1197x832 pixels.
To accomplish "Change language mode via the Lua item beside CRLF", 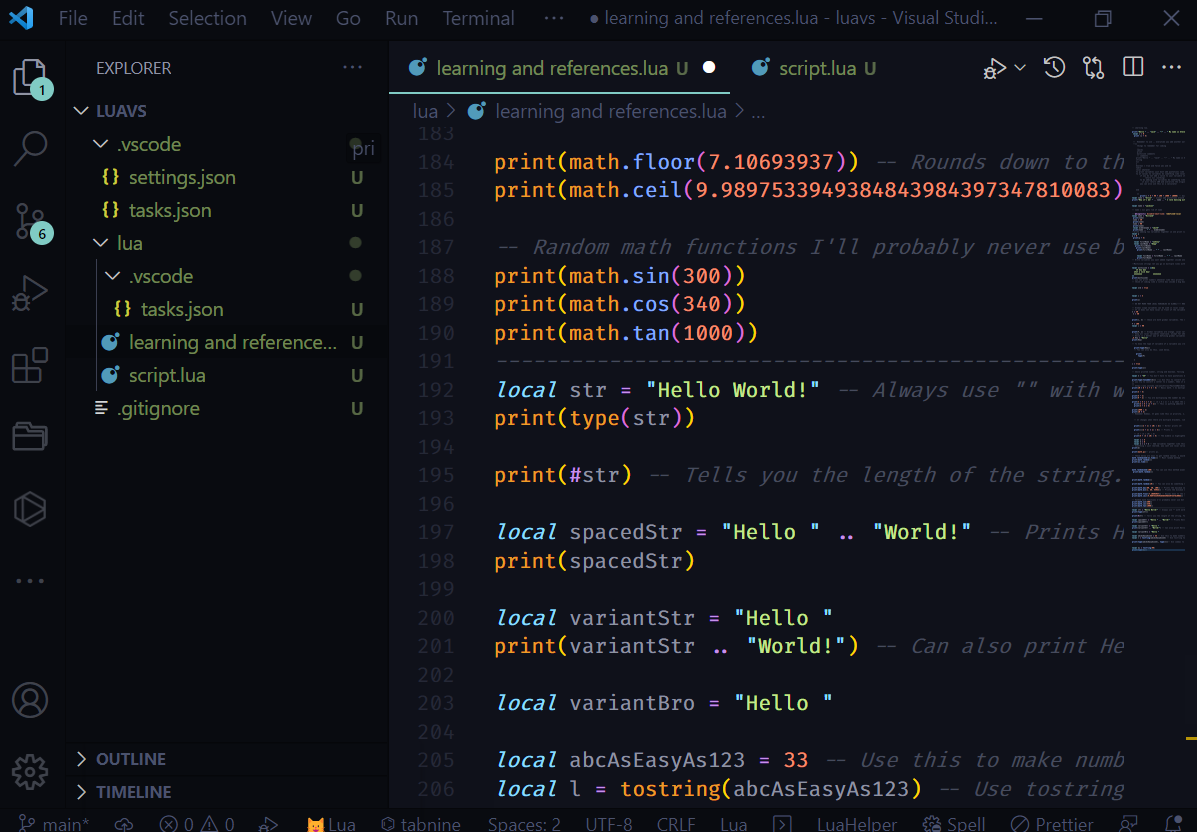I will [x=734, y=824].
